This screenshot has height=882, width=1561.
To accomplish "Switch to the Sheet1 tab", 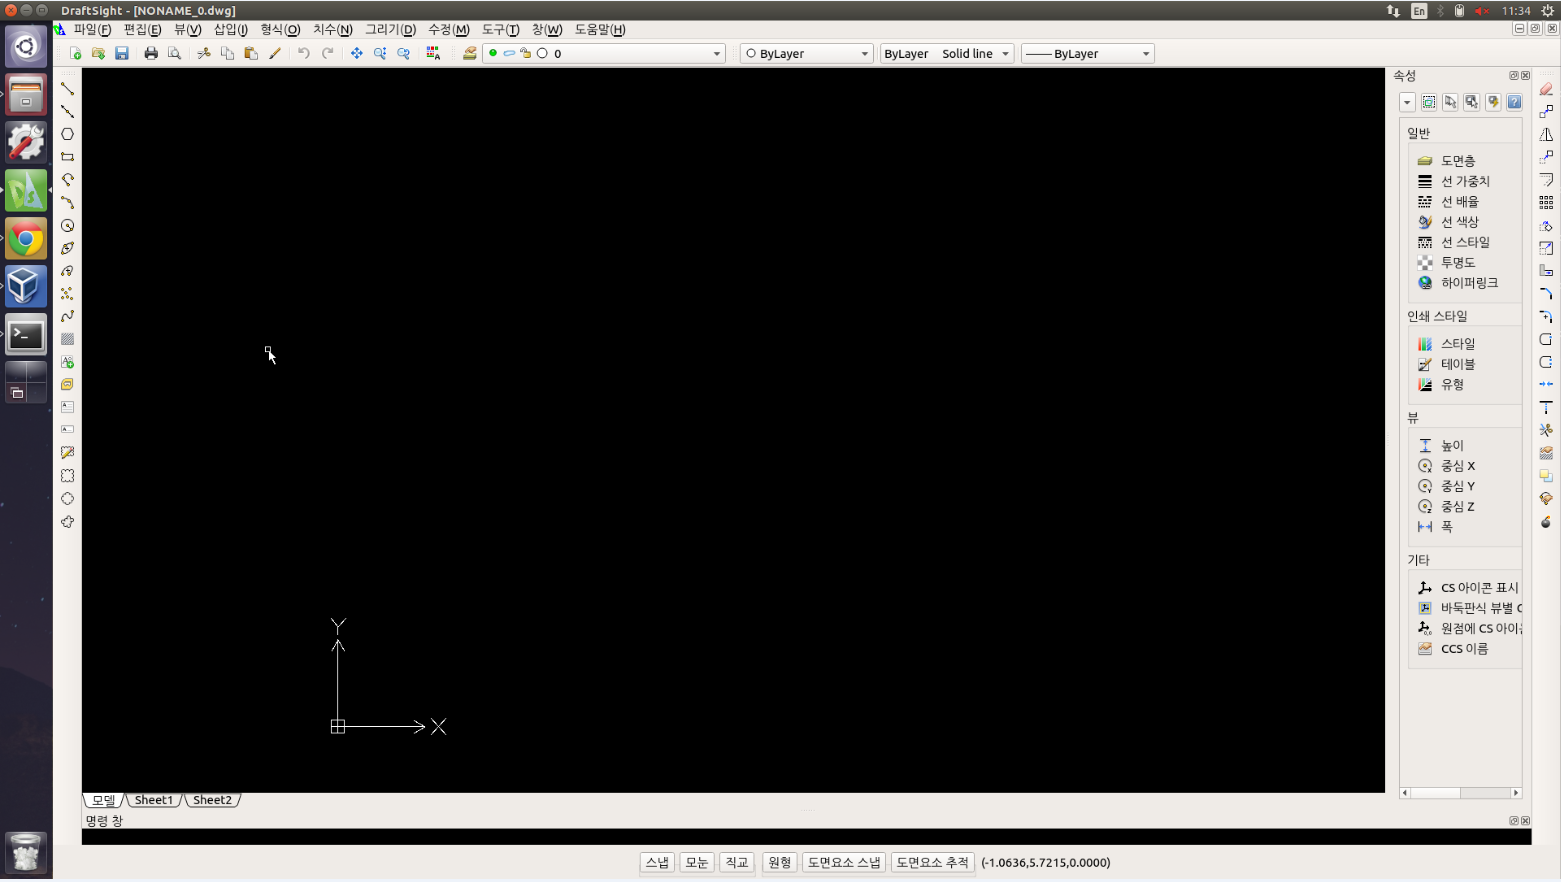I will click(x=154, y=800).
